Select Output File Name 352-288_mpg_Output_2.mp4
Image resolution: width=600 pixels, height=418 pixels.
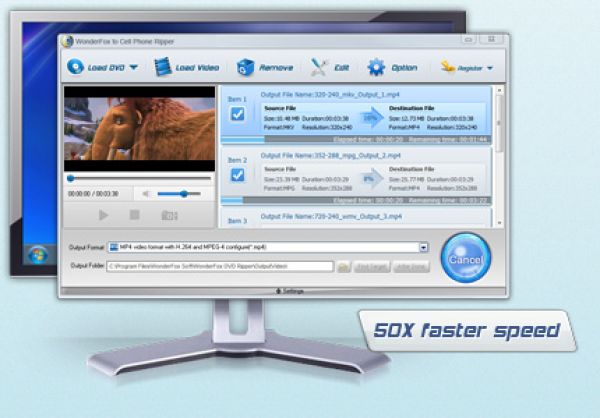[x=331, y=155]
